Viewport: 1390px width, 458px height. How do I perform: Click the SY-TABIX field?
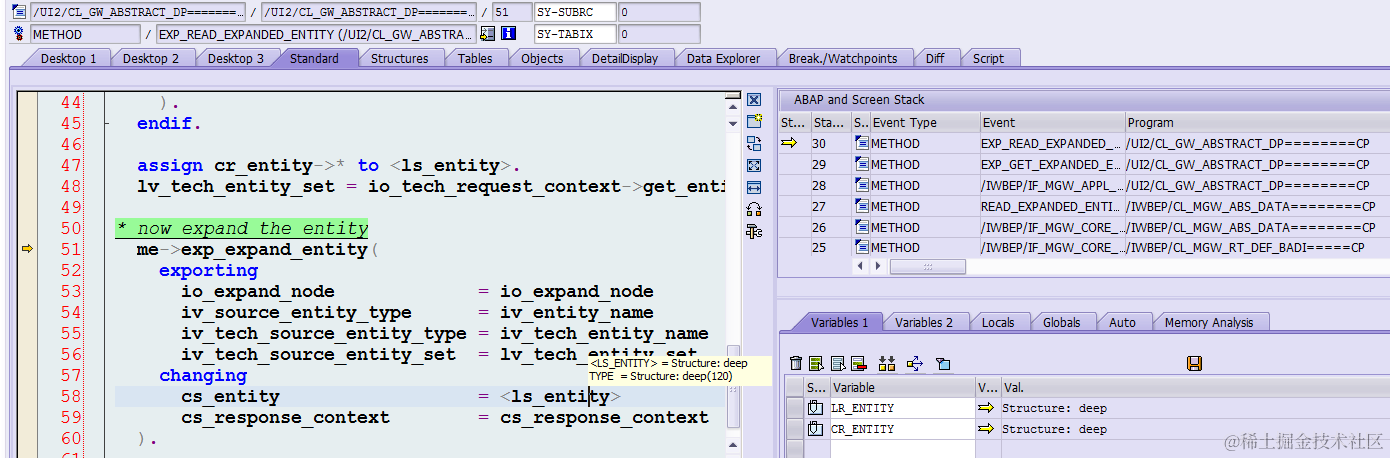pos(574,34)
